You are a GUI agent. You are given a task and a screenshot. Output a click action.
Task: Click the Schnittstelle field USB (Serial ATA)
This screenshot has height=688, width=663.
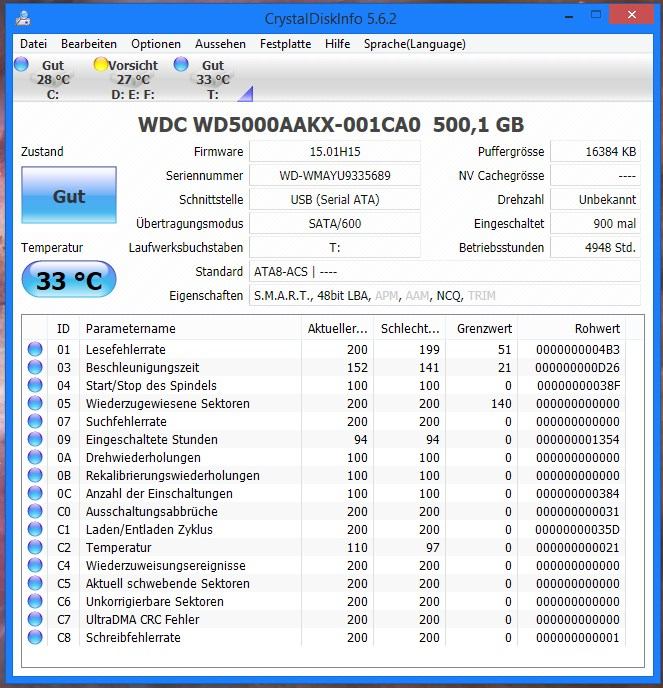point(335,200)
